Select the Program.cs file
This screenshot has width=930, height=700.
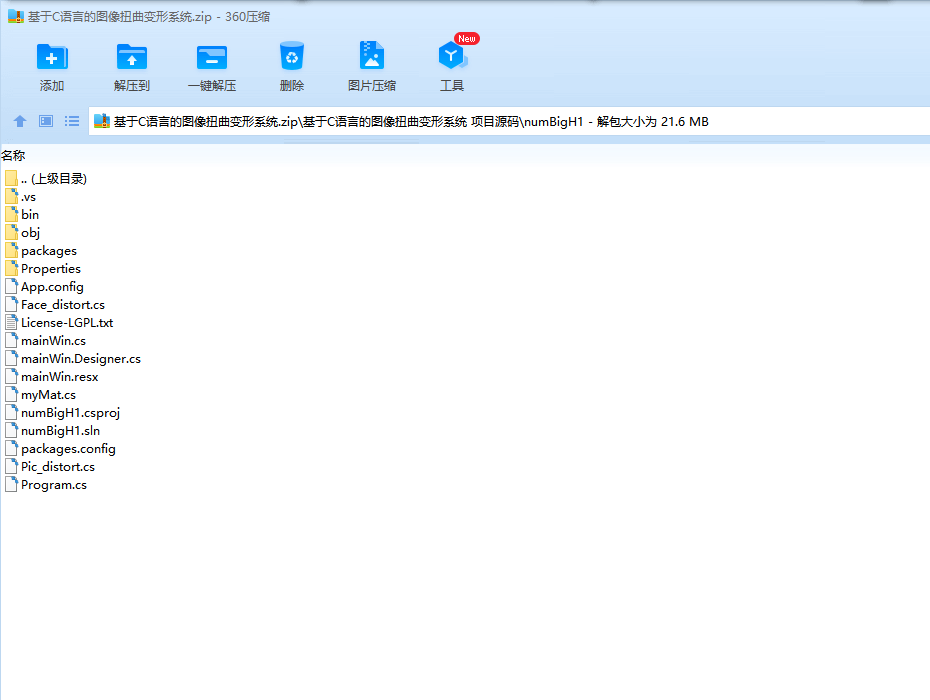coord(46,485)
